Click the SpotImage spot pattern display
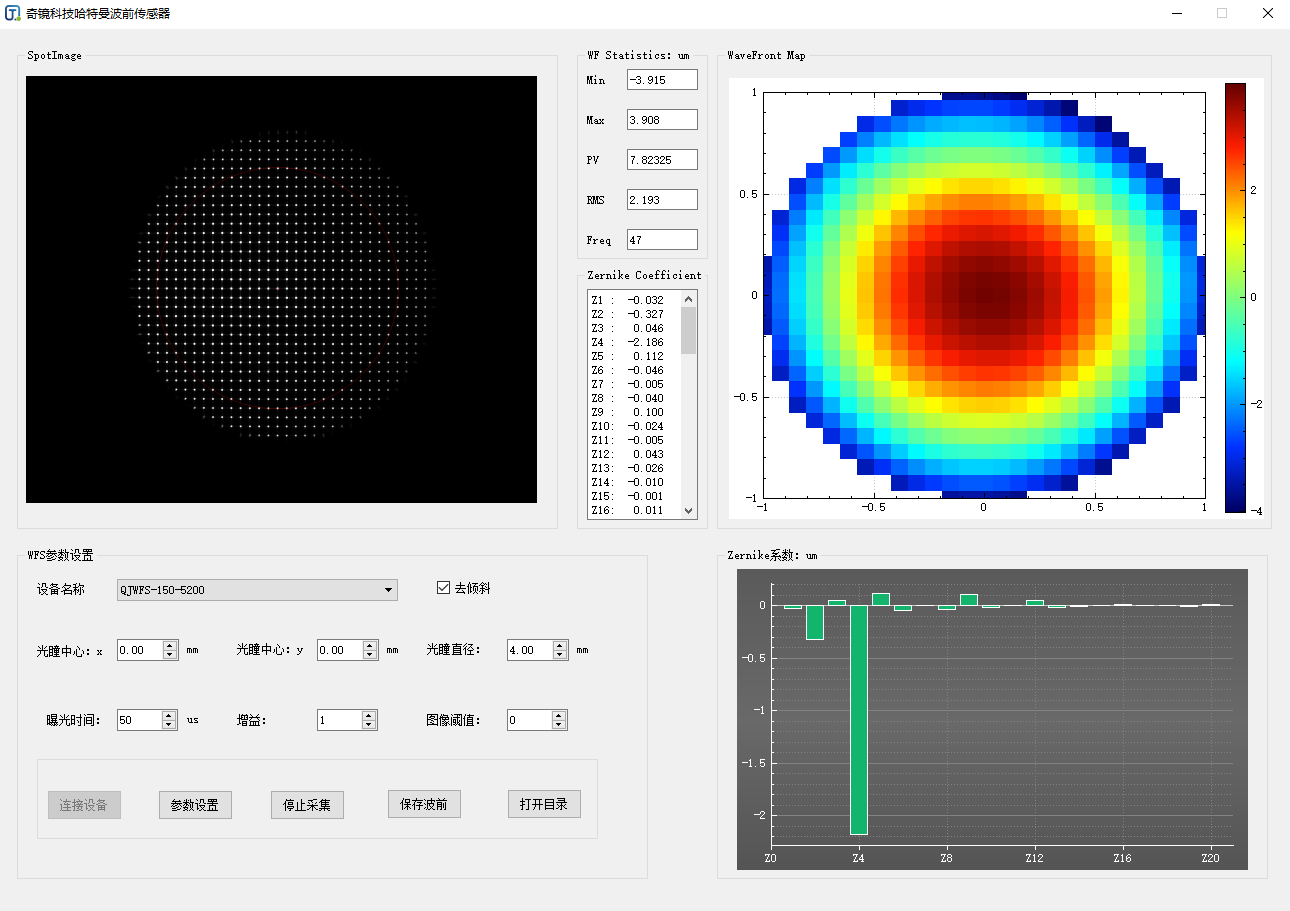The height and width of the screenshot is (911, 1290). click(x=281, y=290)
